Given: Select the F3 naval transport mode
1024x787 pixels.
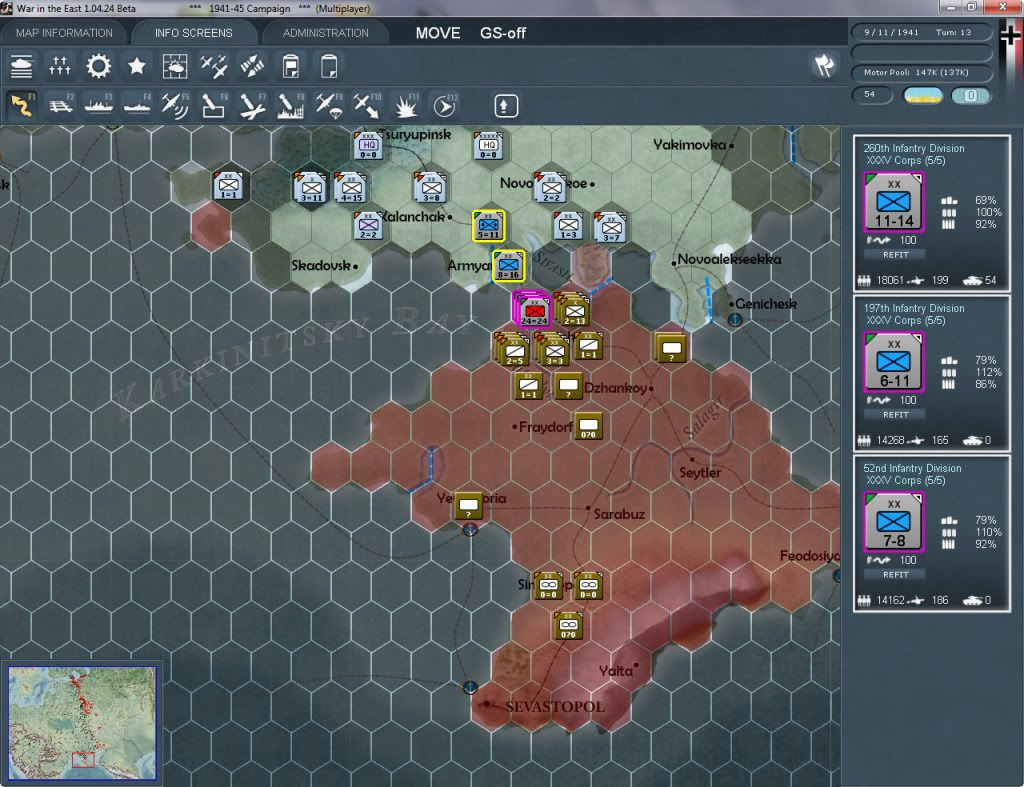Looking at the screenshot, I should (99, 106).
